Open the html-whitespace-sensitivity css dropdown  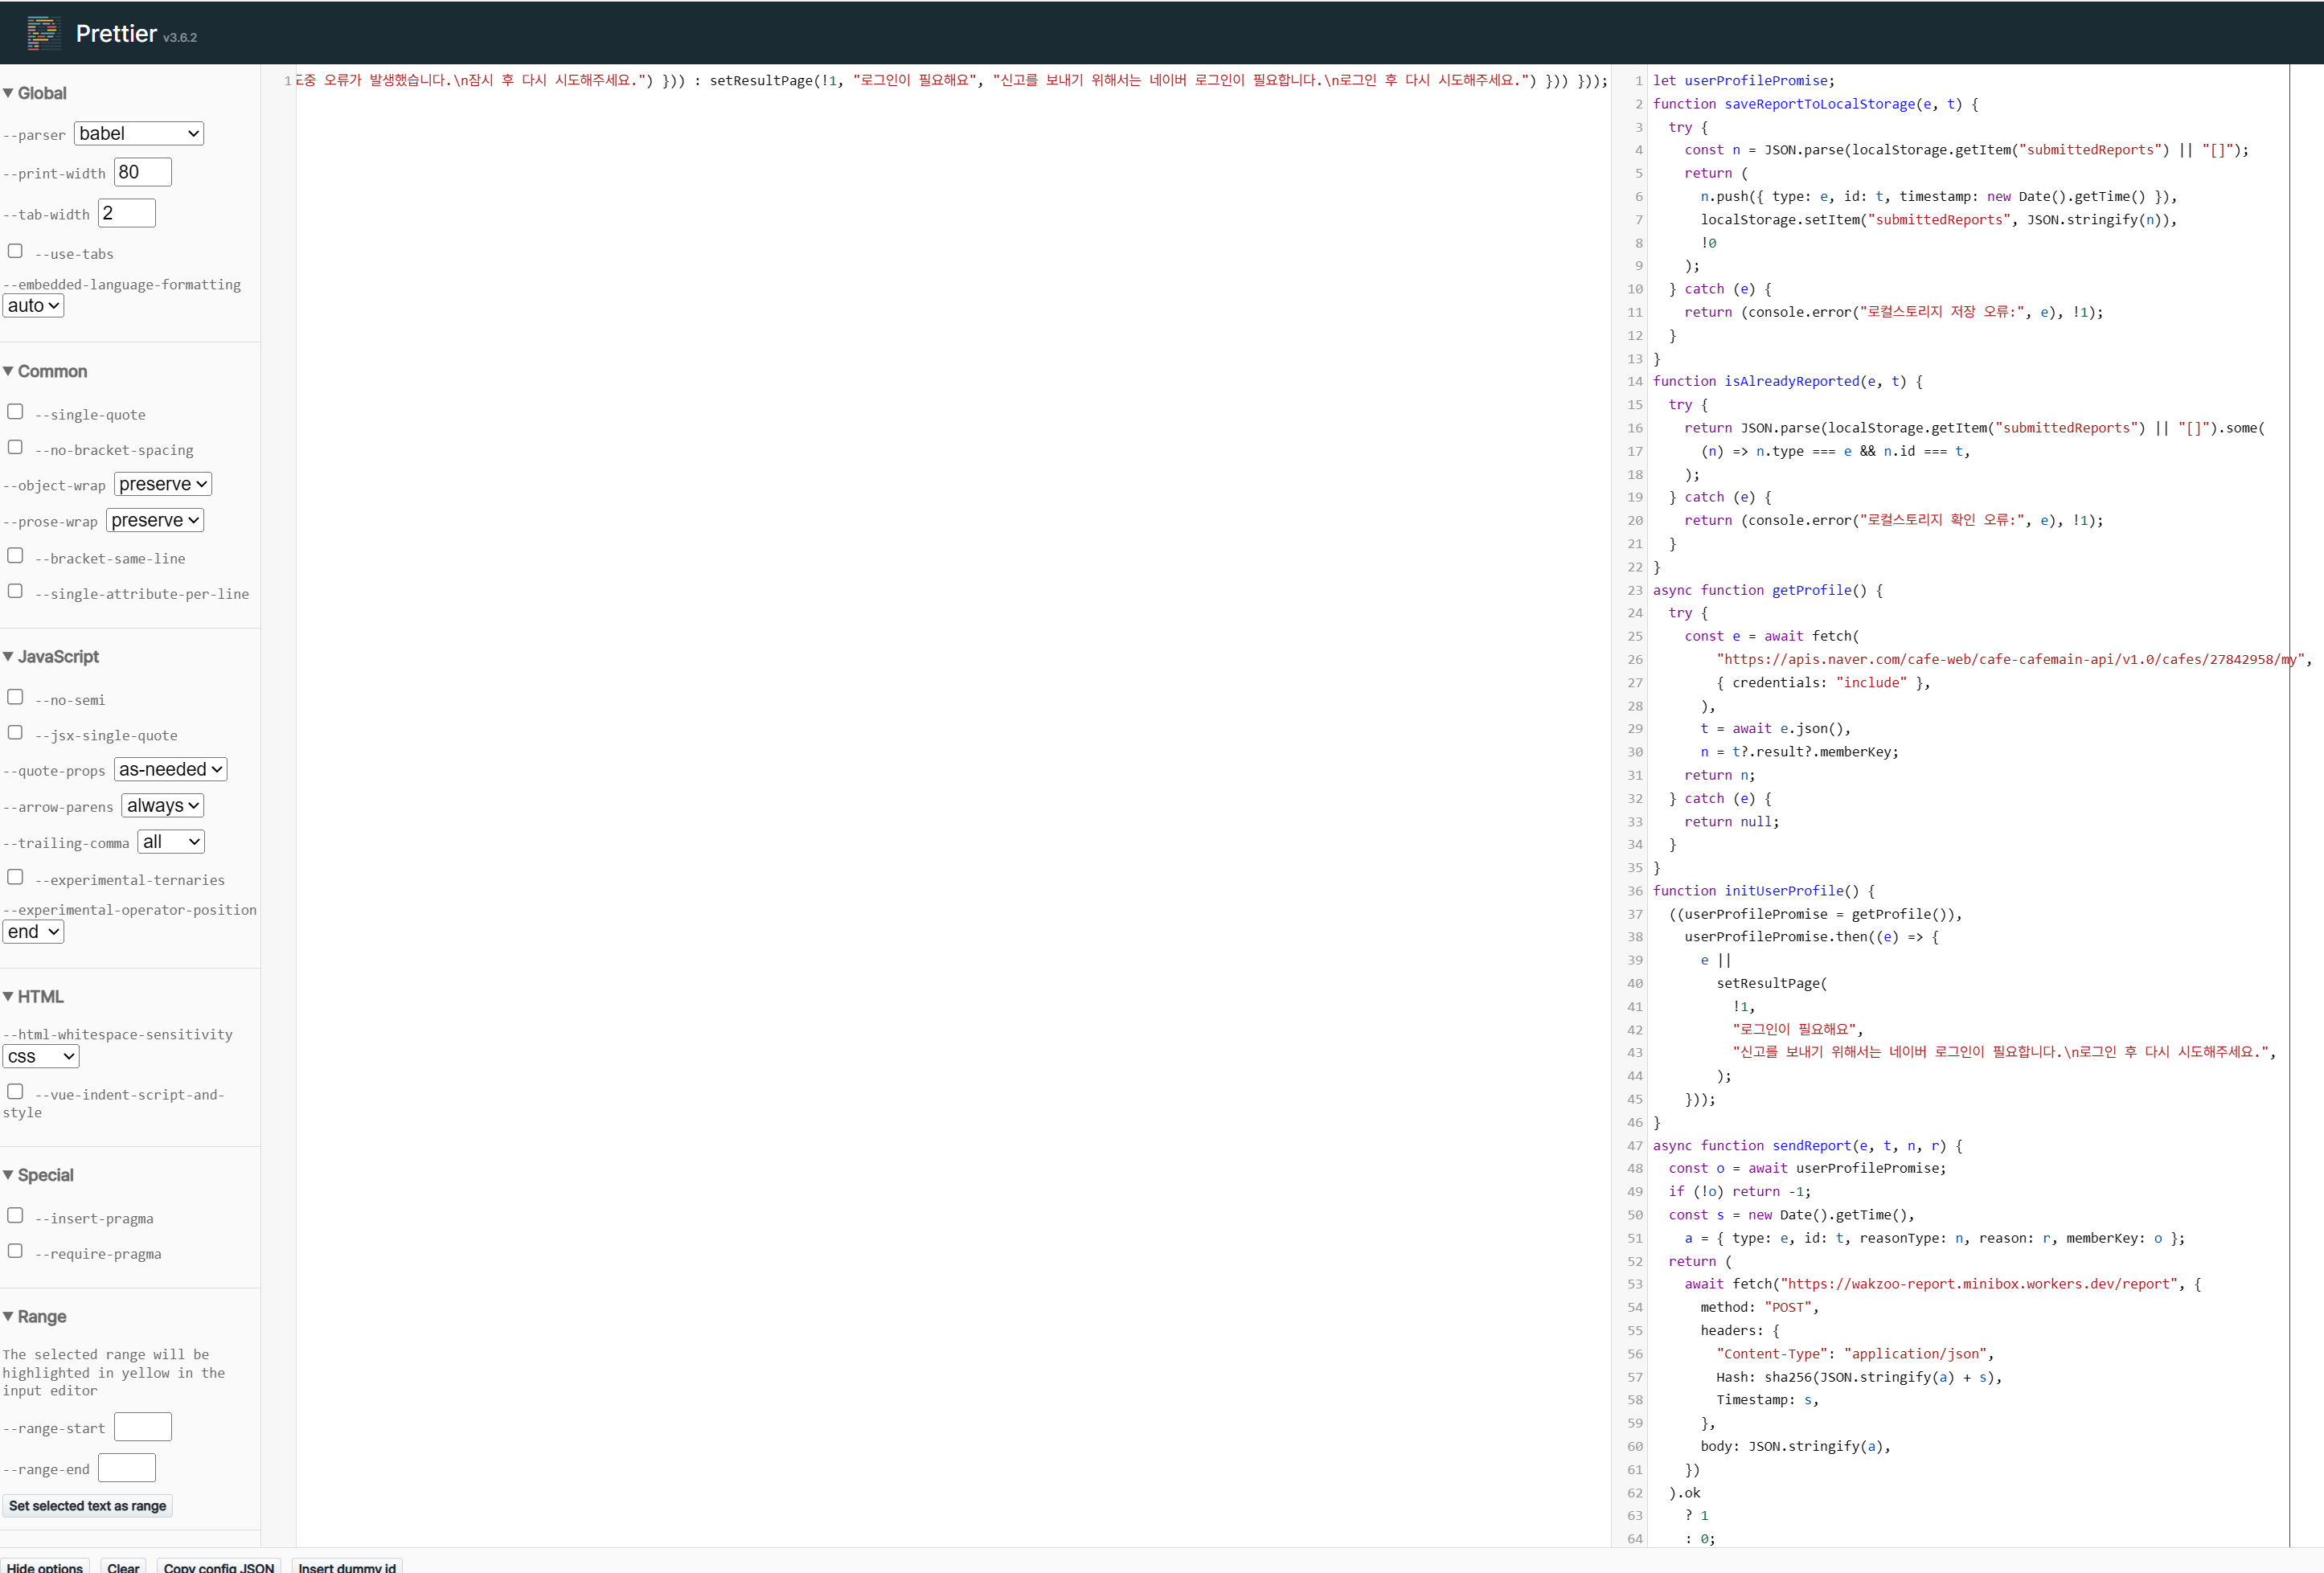click(x=41, y=1056)
